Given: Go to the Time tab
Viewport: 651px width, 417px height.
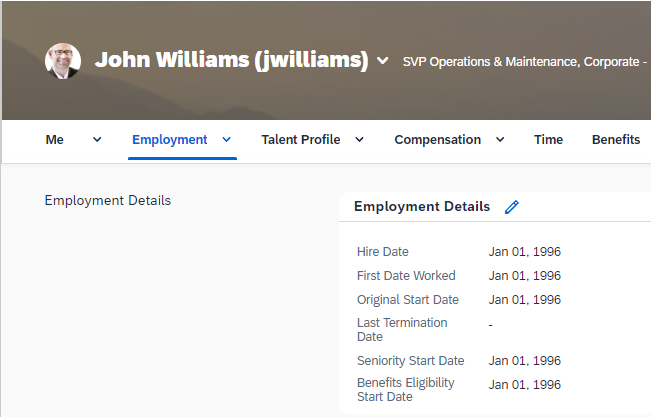Looking at the screenshot, I should coord(548,140).
